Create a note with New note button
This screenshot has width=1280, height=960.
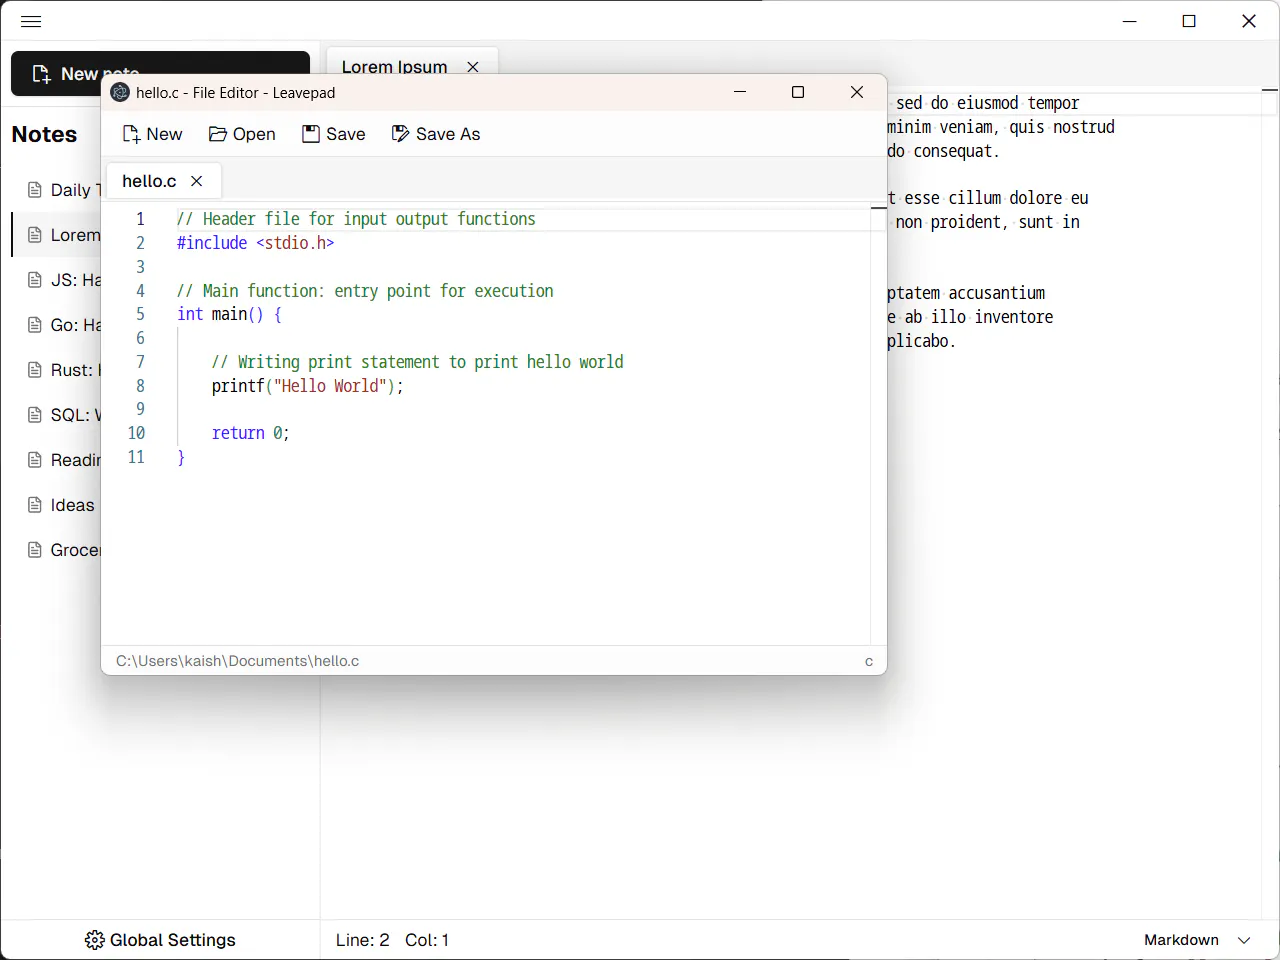pos(160,74)
